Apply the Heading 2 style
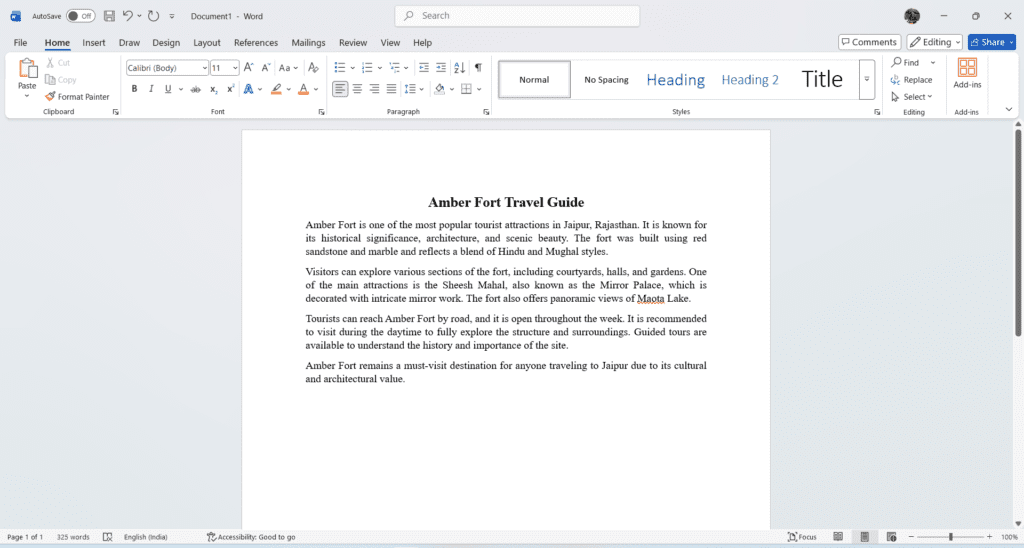 pyautogui.click(x=750, y=80)
